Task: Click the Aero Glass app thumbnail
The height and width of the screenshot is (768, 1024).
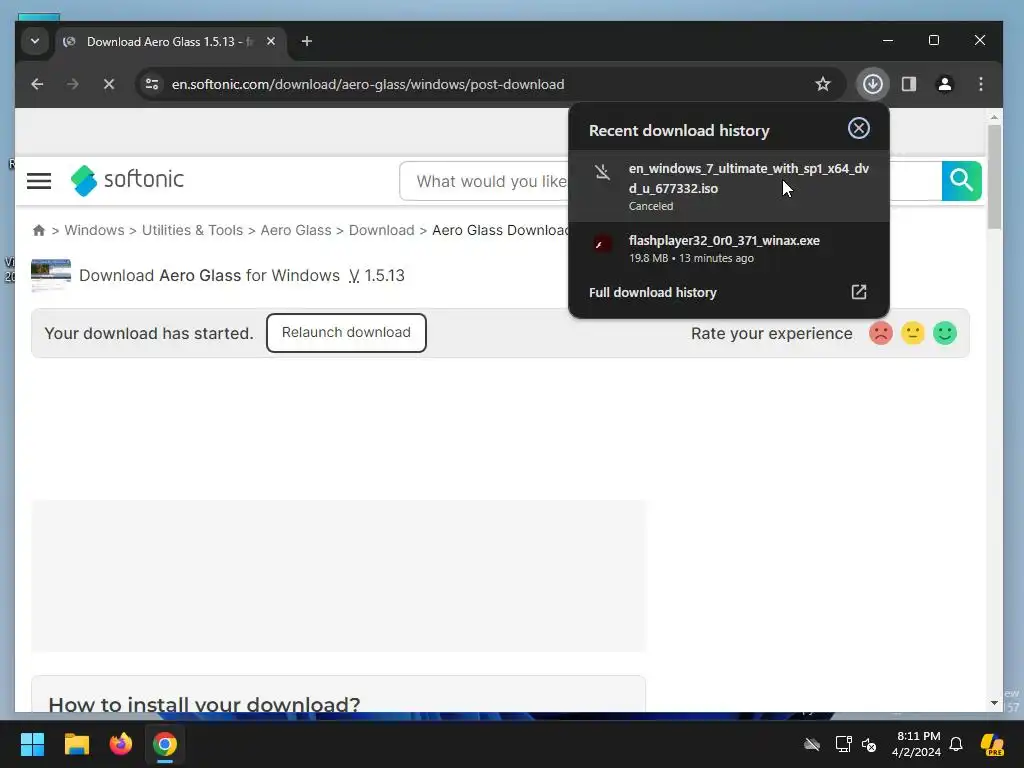Action: pyautogui.click(x=50, y=275)
